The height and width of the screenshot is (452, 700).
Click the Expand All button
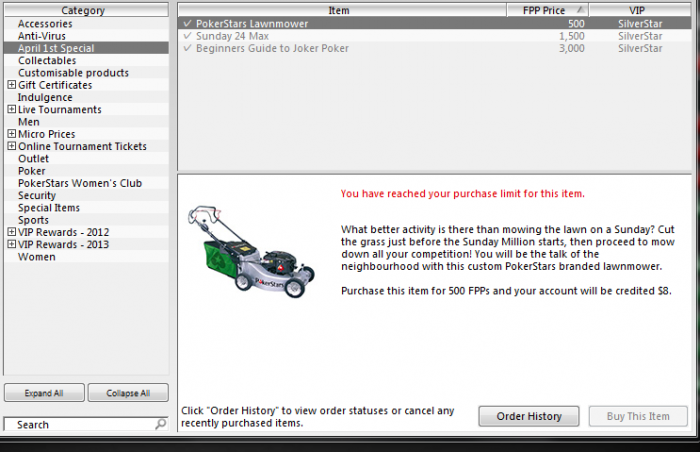pos(44,393)
